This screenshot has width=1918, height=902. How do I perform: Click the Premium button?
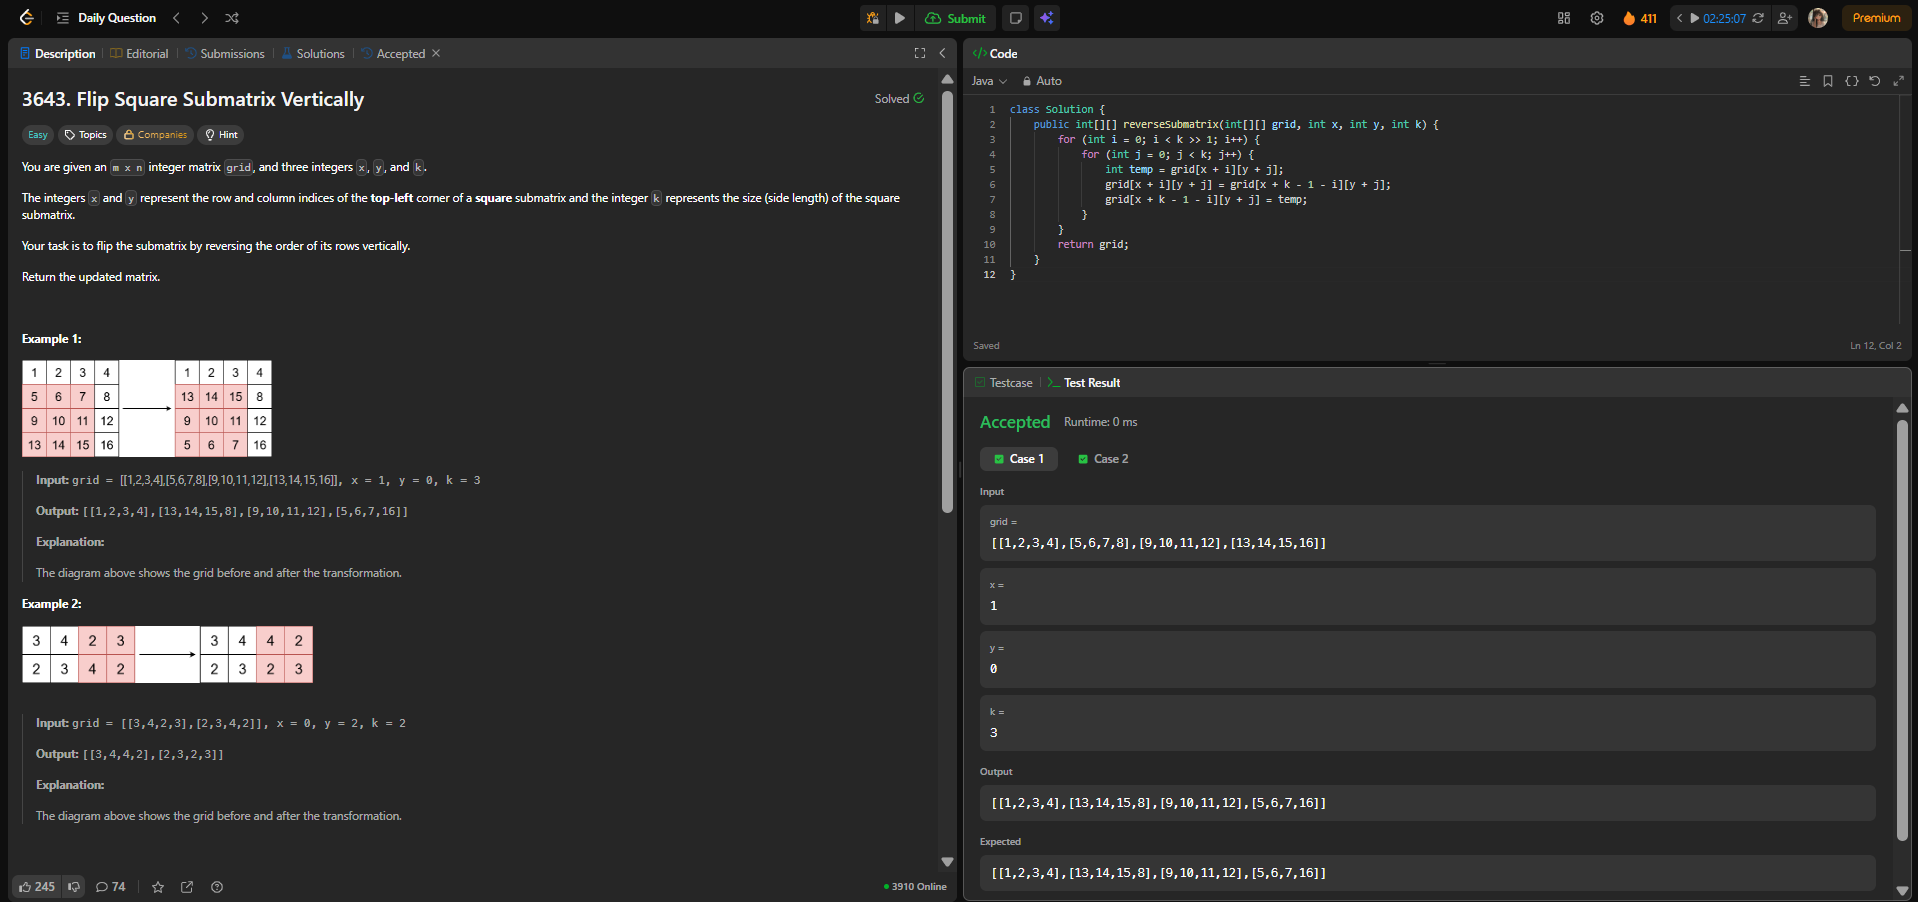[x=1876, y=18]
